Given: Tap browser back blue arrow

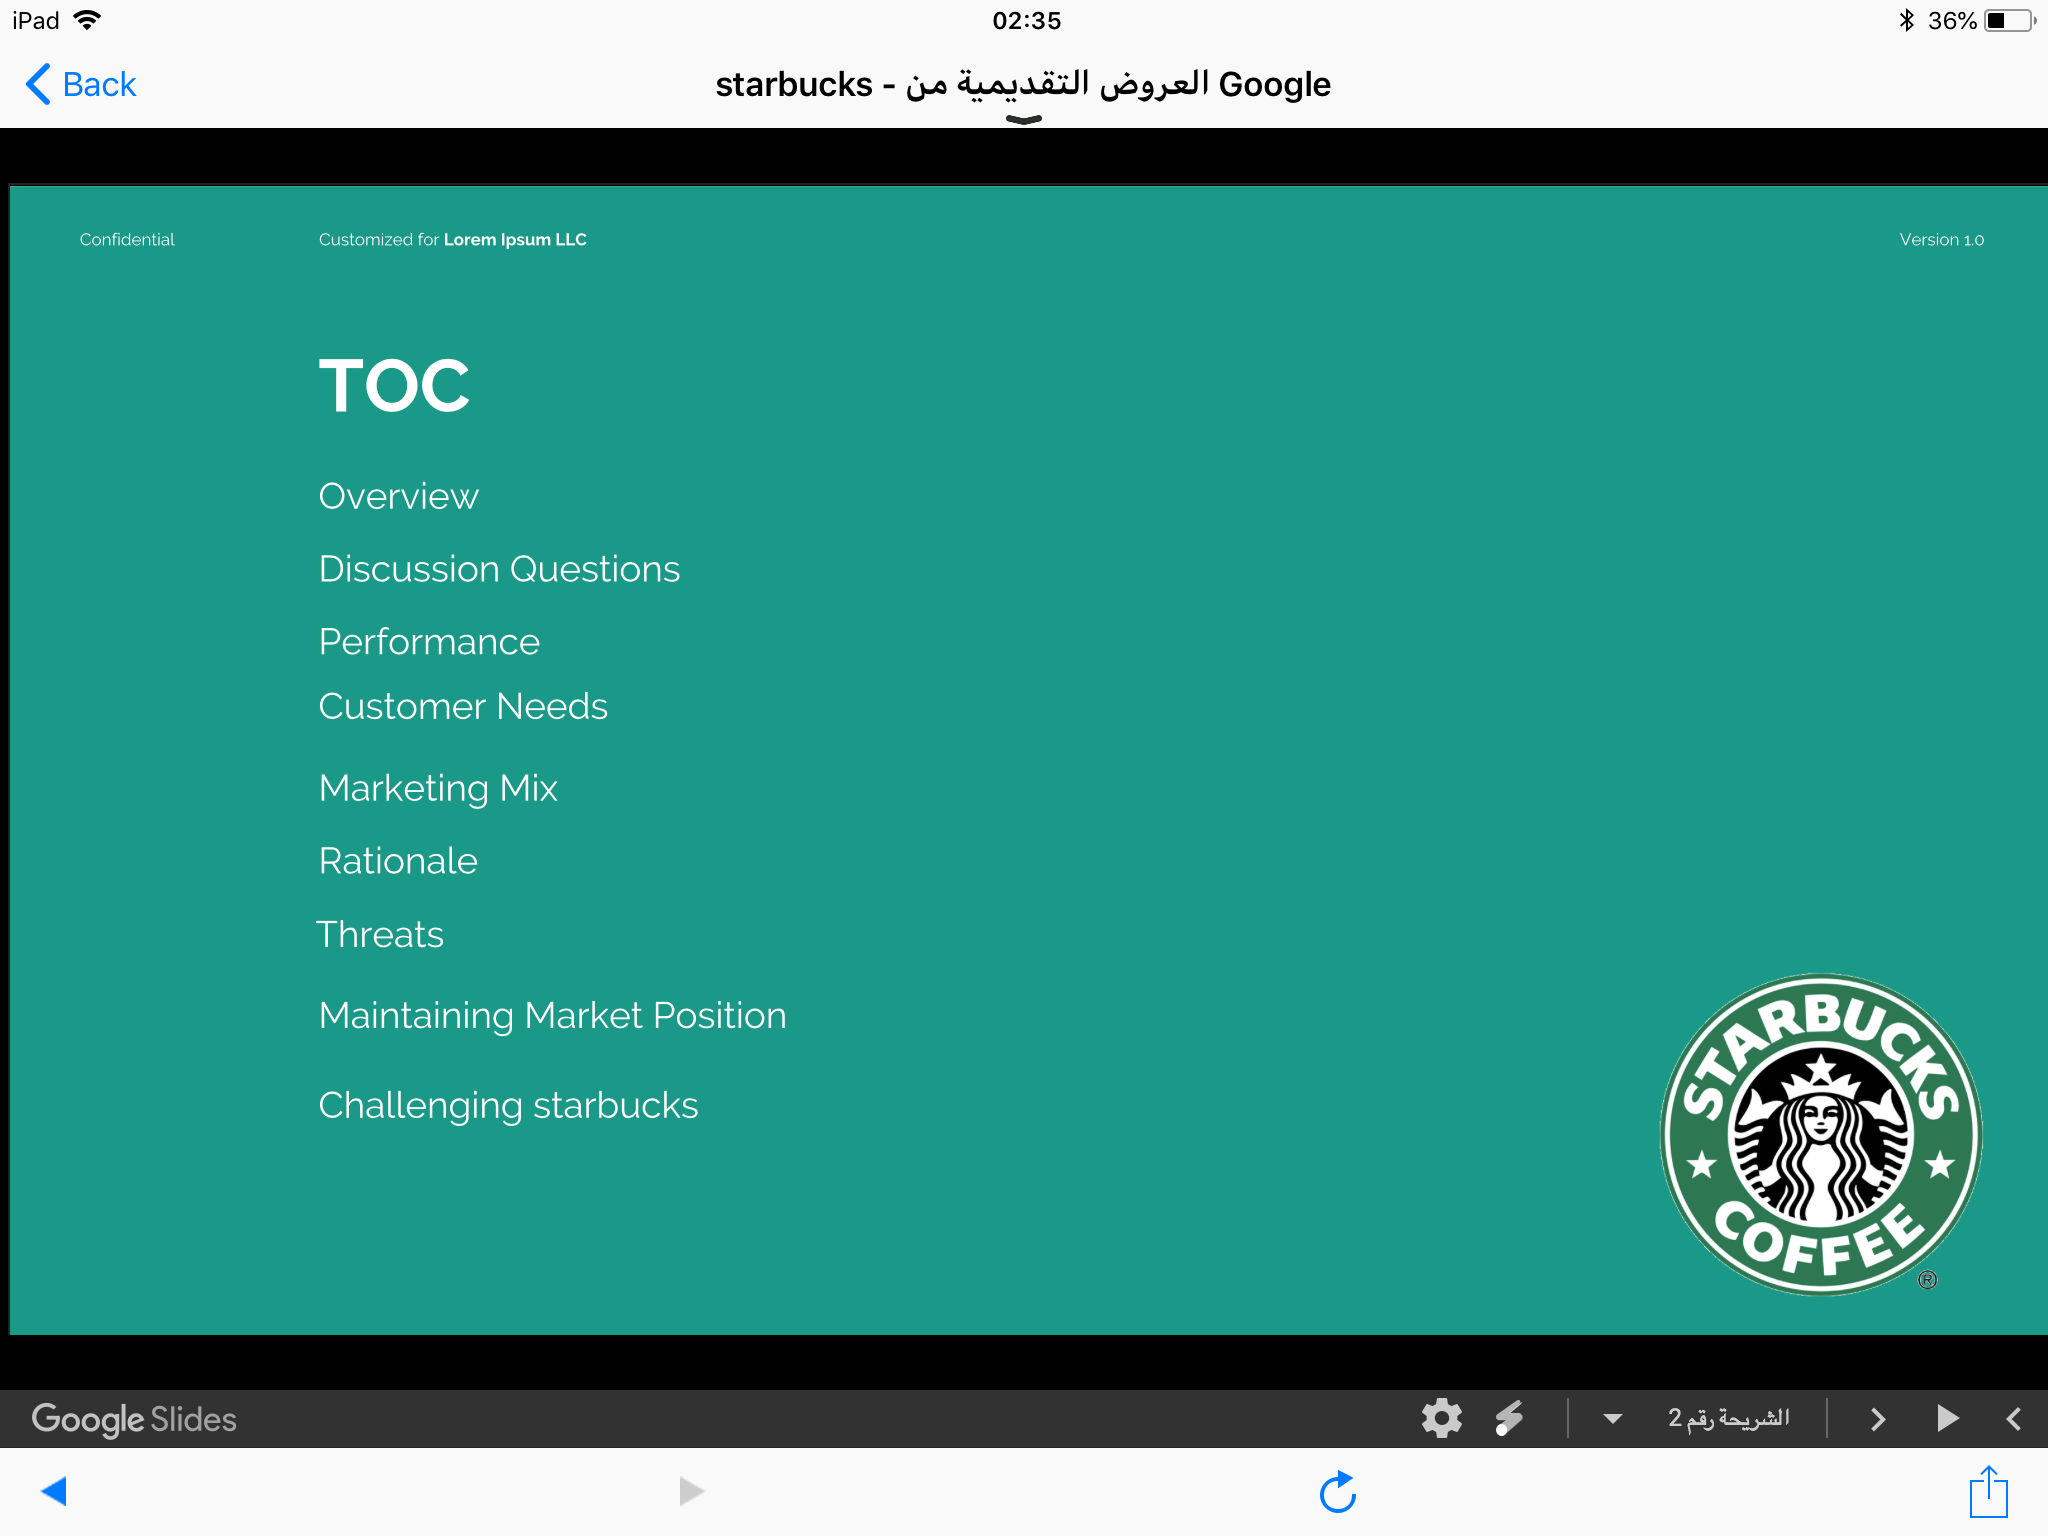Looking at the screenshot, I should click(x=54, y=1491).
